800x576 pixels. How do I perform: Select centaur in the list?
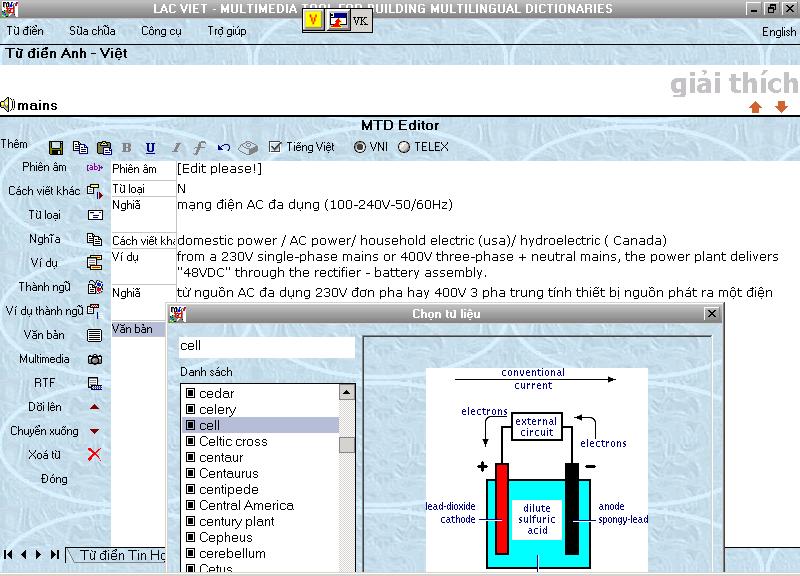pos(221,458)
